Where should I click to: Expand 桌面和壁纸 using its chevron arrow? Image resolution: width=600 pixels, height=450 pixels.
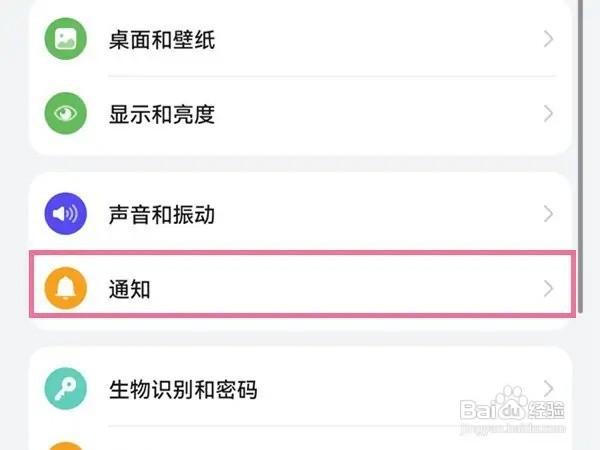(548, 40)
